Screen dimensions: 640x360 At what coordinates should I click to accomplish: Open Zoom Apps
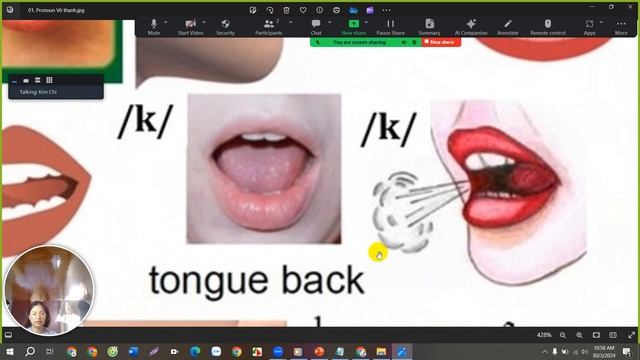(x=589, y=27)
